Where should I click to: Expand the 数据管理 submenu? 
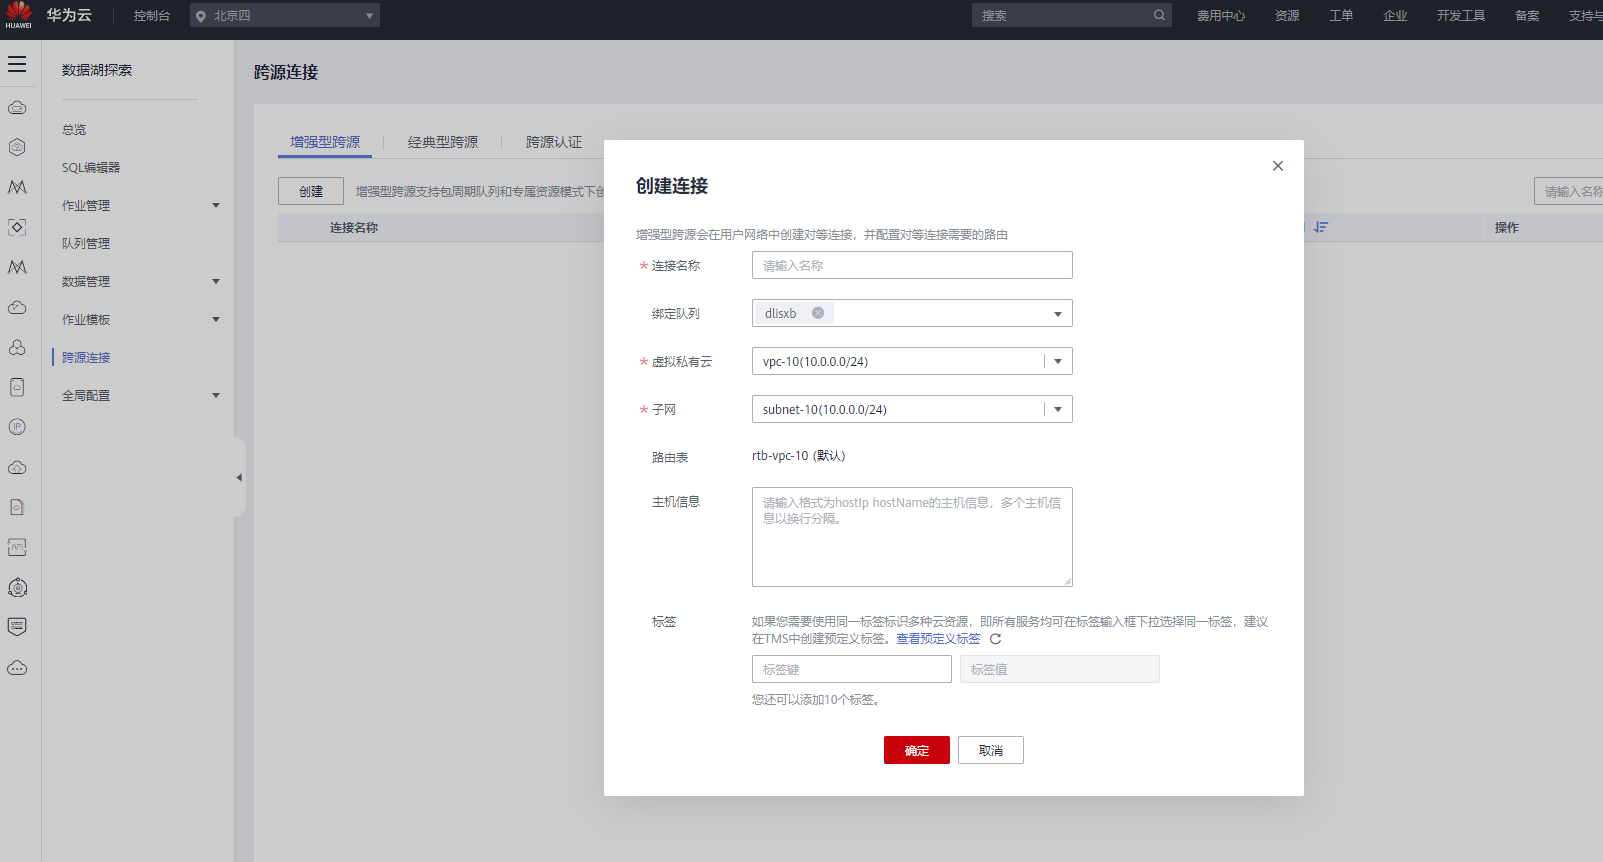pyautogui.click(x=215, y=281)
